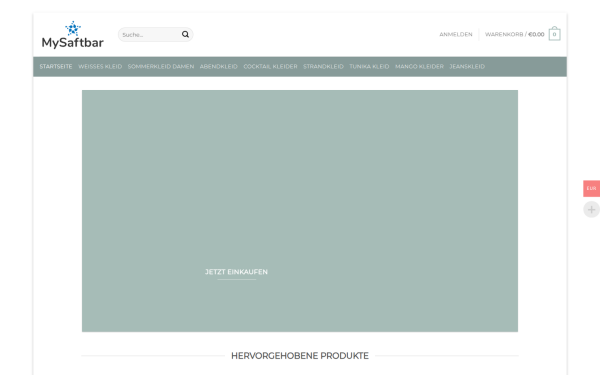Open Weisses Kleid category

[100, 67]
